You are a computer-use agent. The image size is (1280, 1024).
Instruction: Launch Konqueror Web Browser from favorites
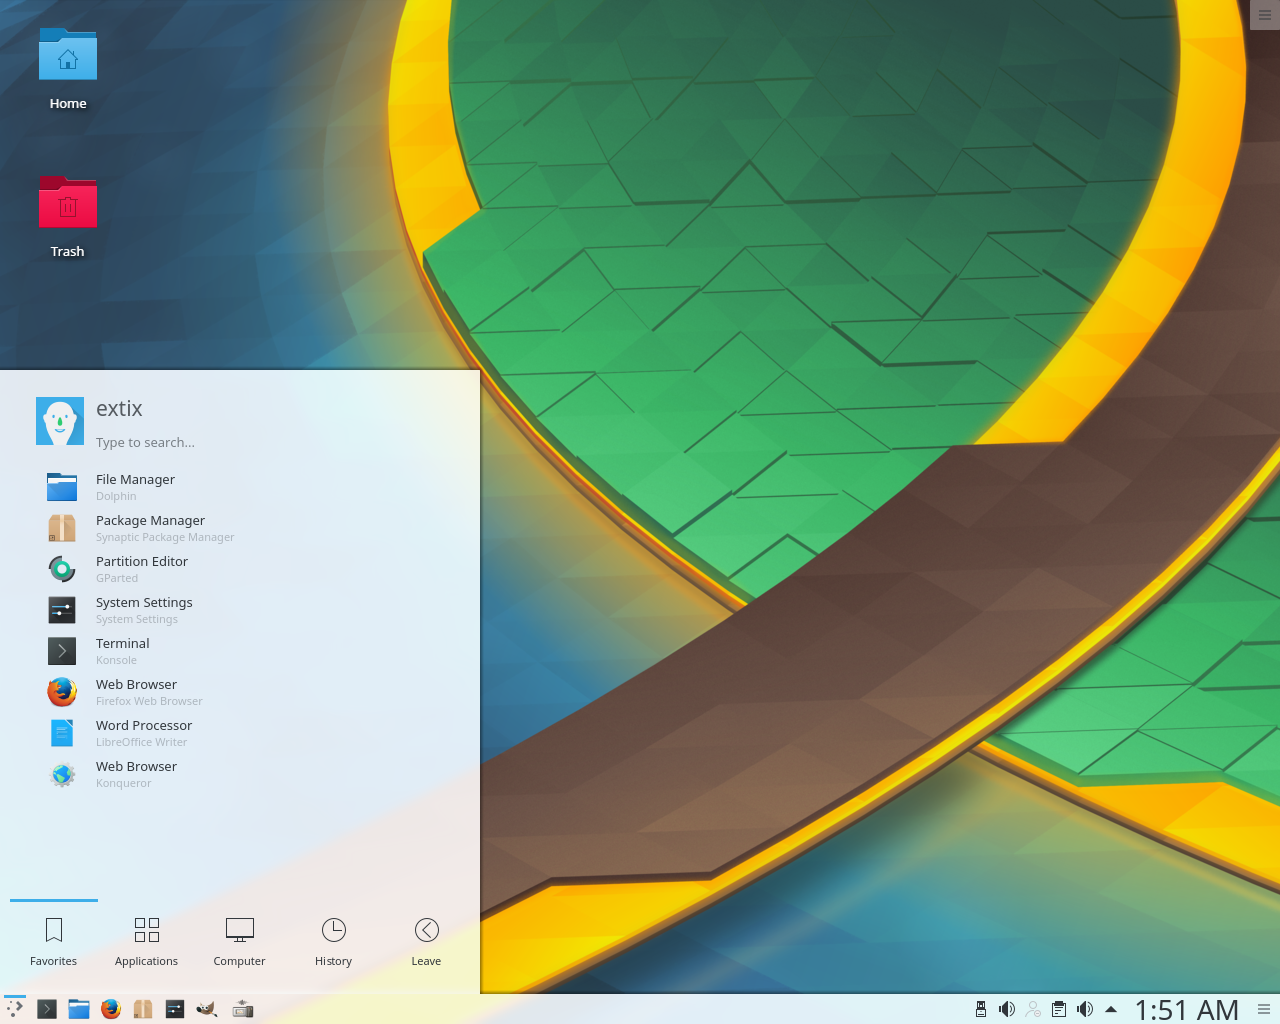click(240, 774)
